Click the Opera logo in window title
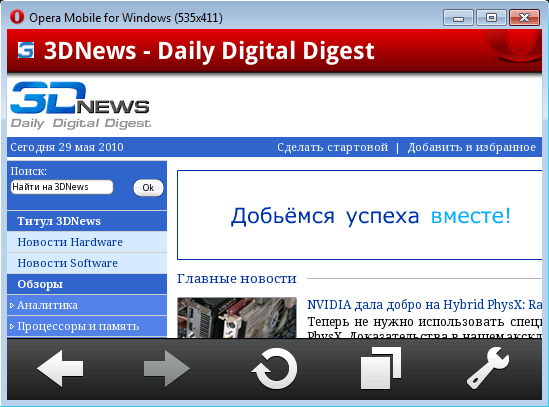Viewport: 549px width, 407px height. (x=17, y=17)
